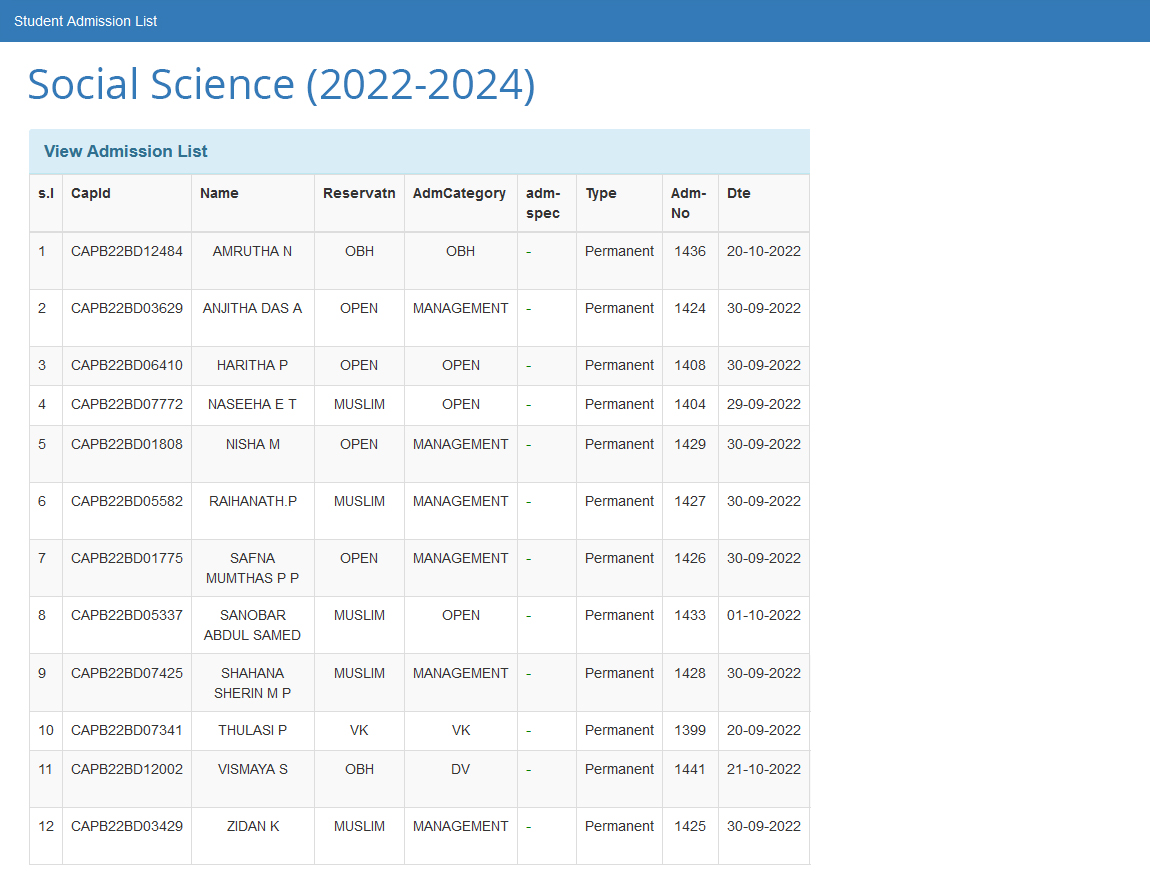Viewport: 1150px width, 895px height.
Task: Click SAFNA MUMTHAS P P name cell
Action: click(x=252, y=568)
